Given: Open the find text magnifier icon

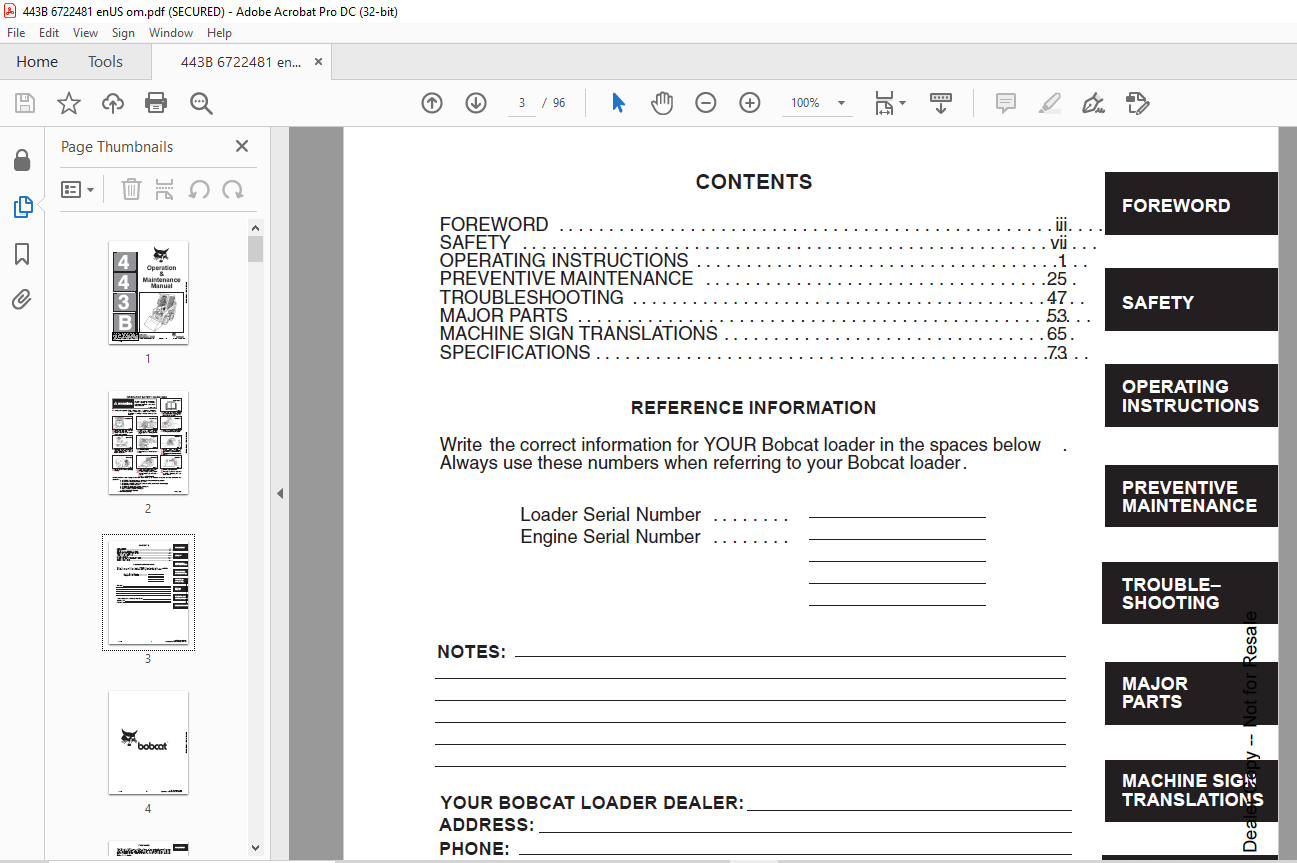Looking at the screenshot, I should click(x=201, y=103).
